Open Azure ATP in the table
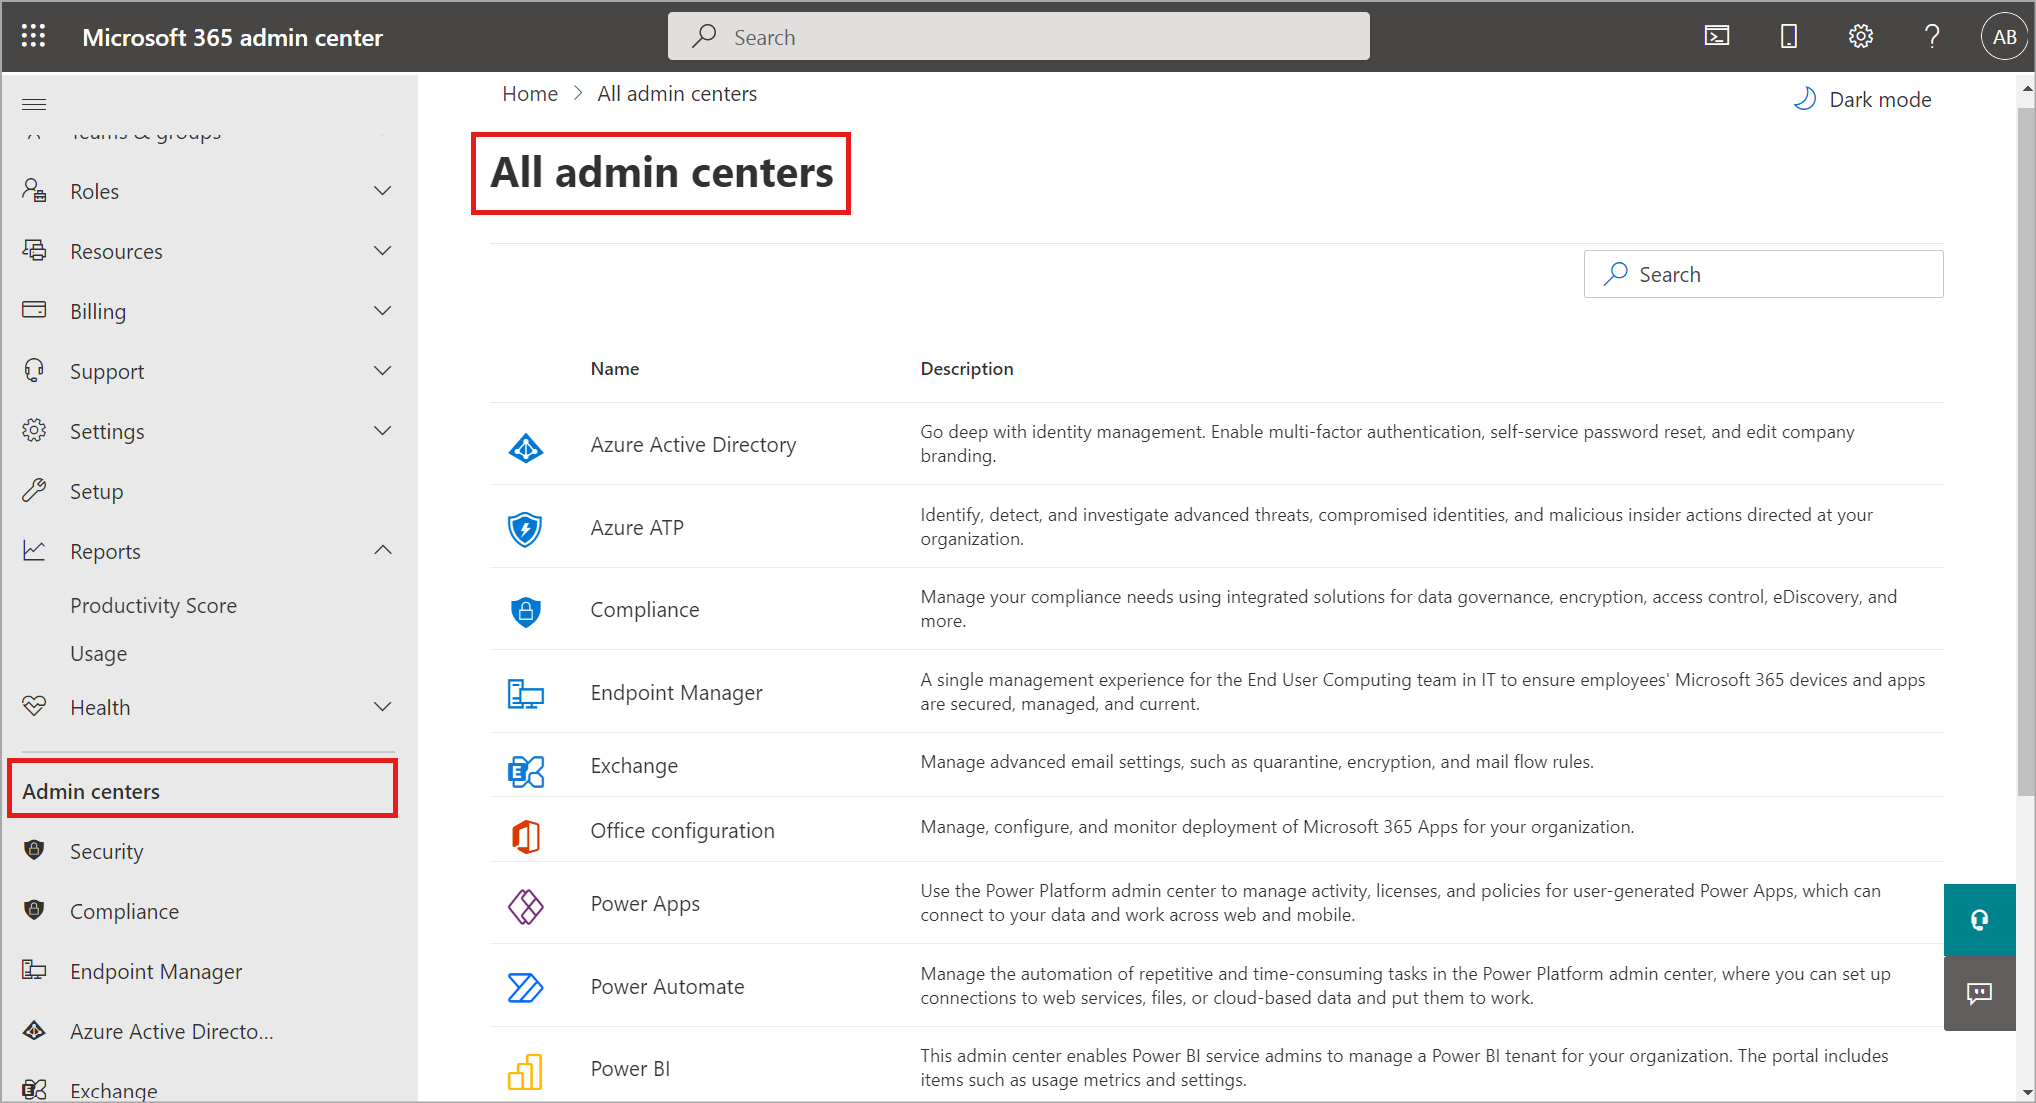This screenshot has height=1103, width=2036. [637, 528]
